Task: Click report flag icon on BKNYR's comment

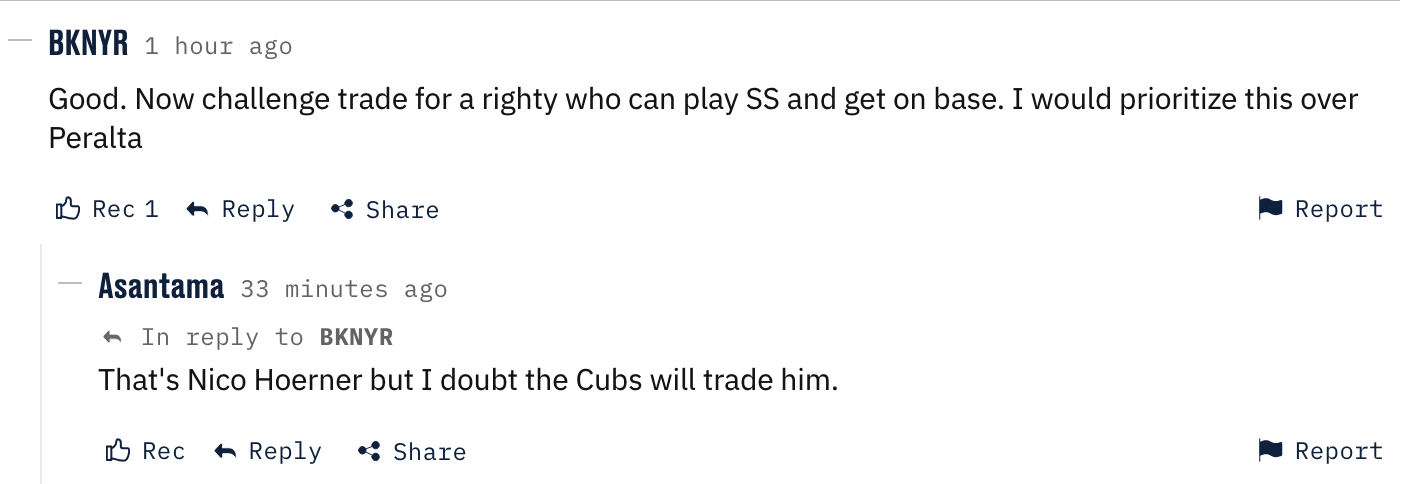Action: click(x=1270, y=209)
